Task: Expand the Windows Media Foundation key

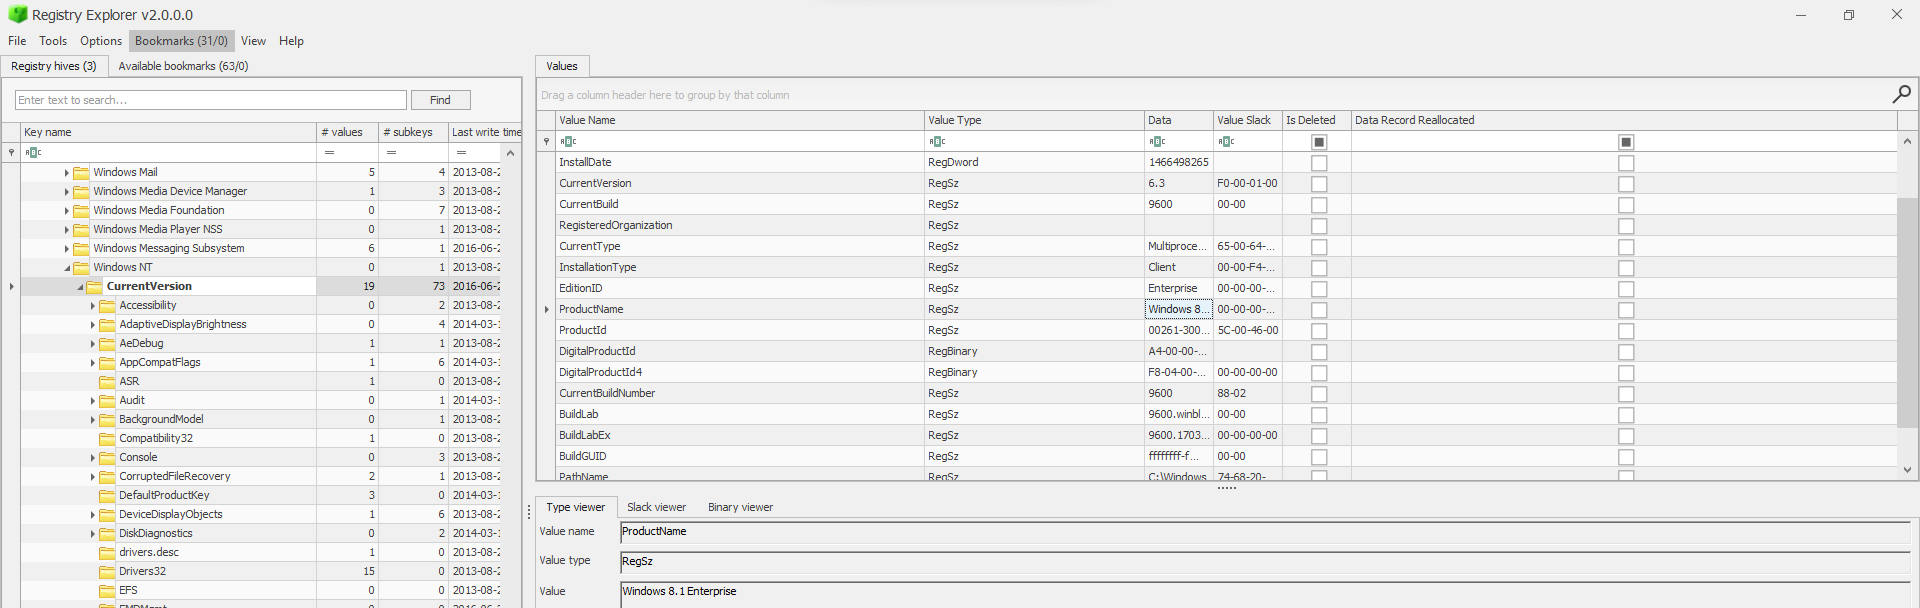Action: click(67, 211)
